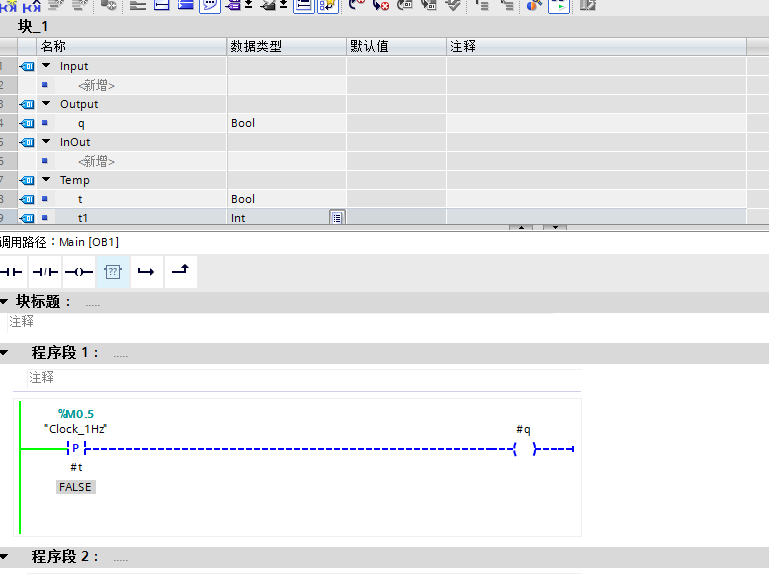The height and width of the screenshot is (575, 769).
Task: Click the "Clock_1Hz" tag name
Action: [x=76, y=429]
